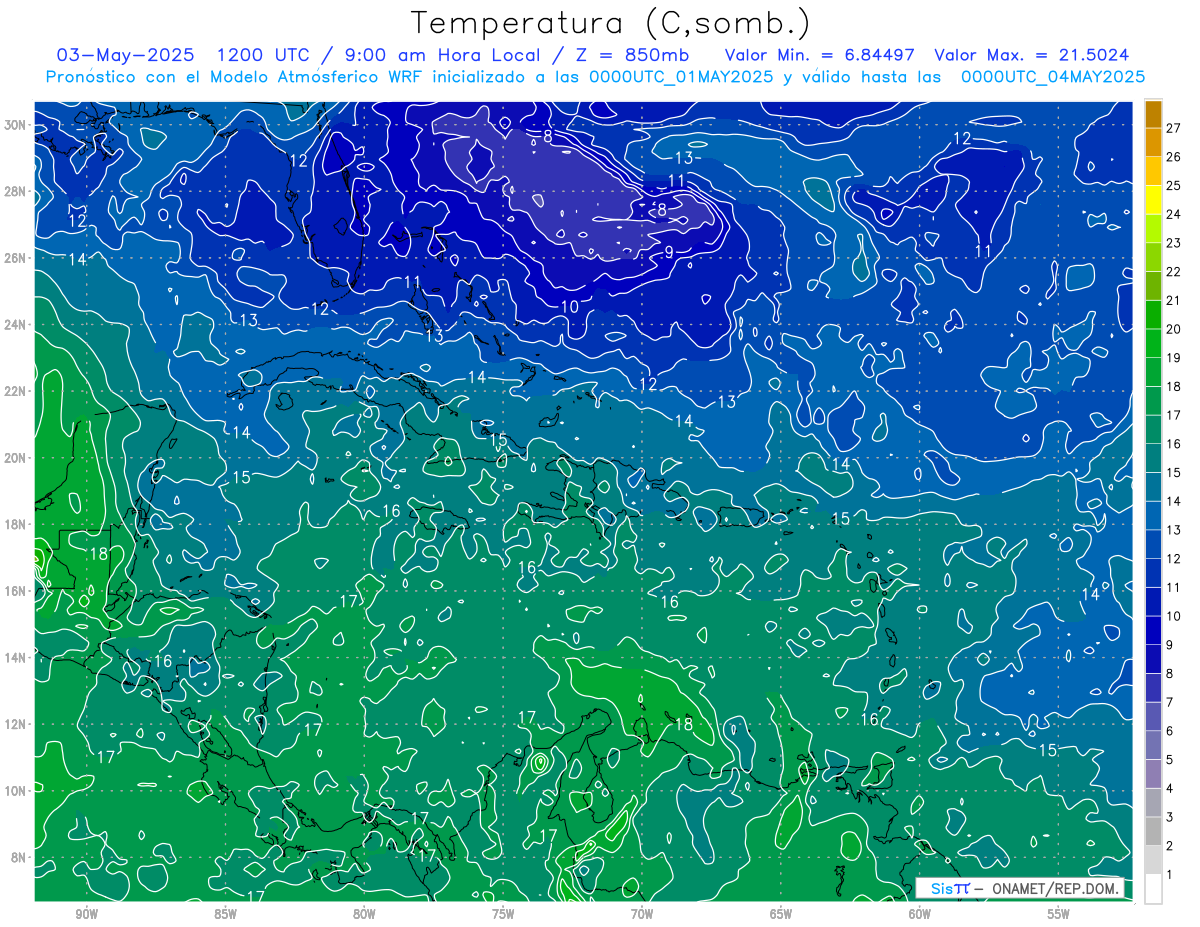The width and height of the screenshot is (1200, 927).
Task: Click the '70W' longitude axis label
Action: (642, 913)
